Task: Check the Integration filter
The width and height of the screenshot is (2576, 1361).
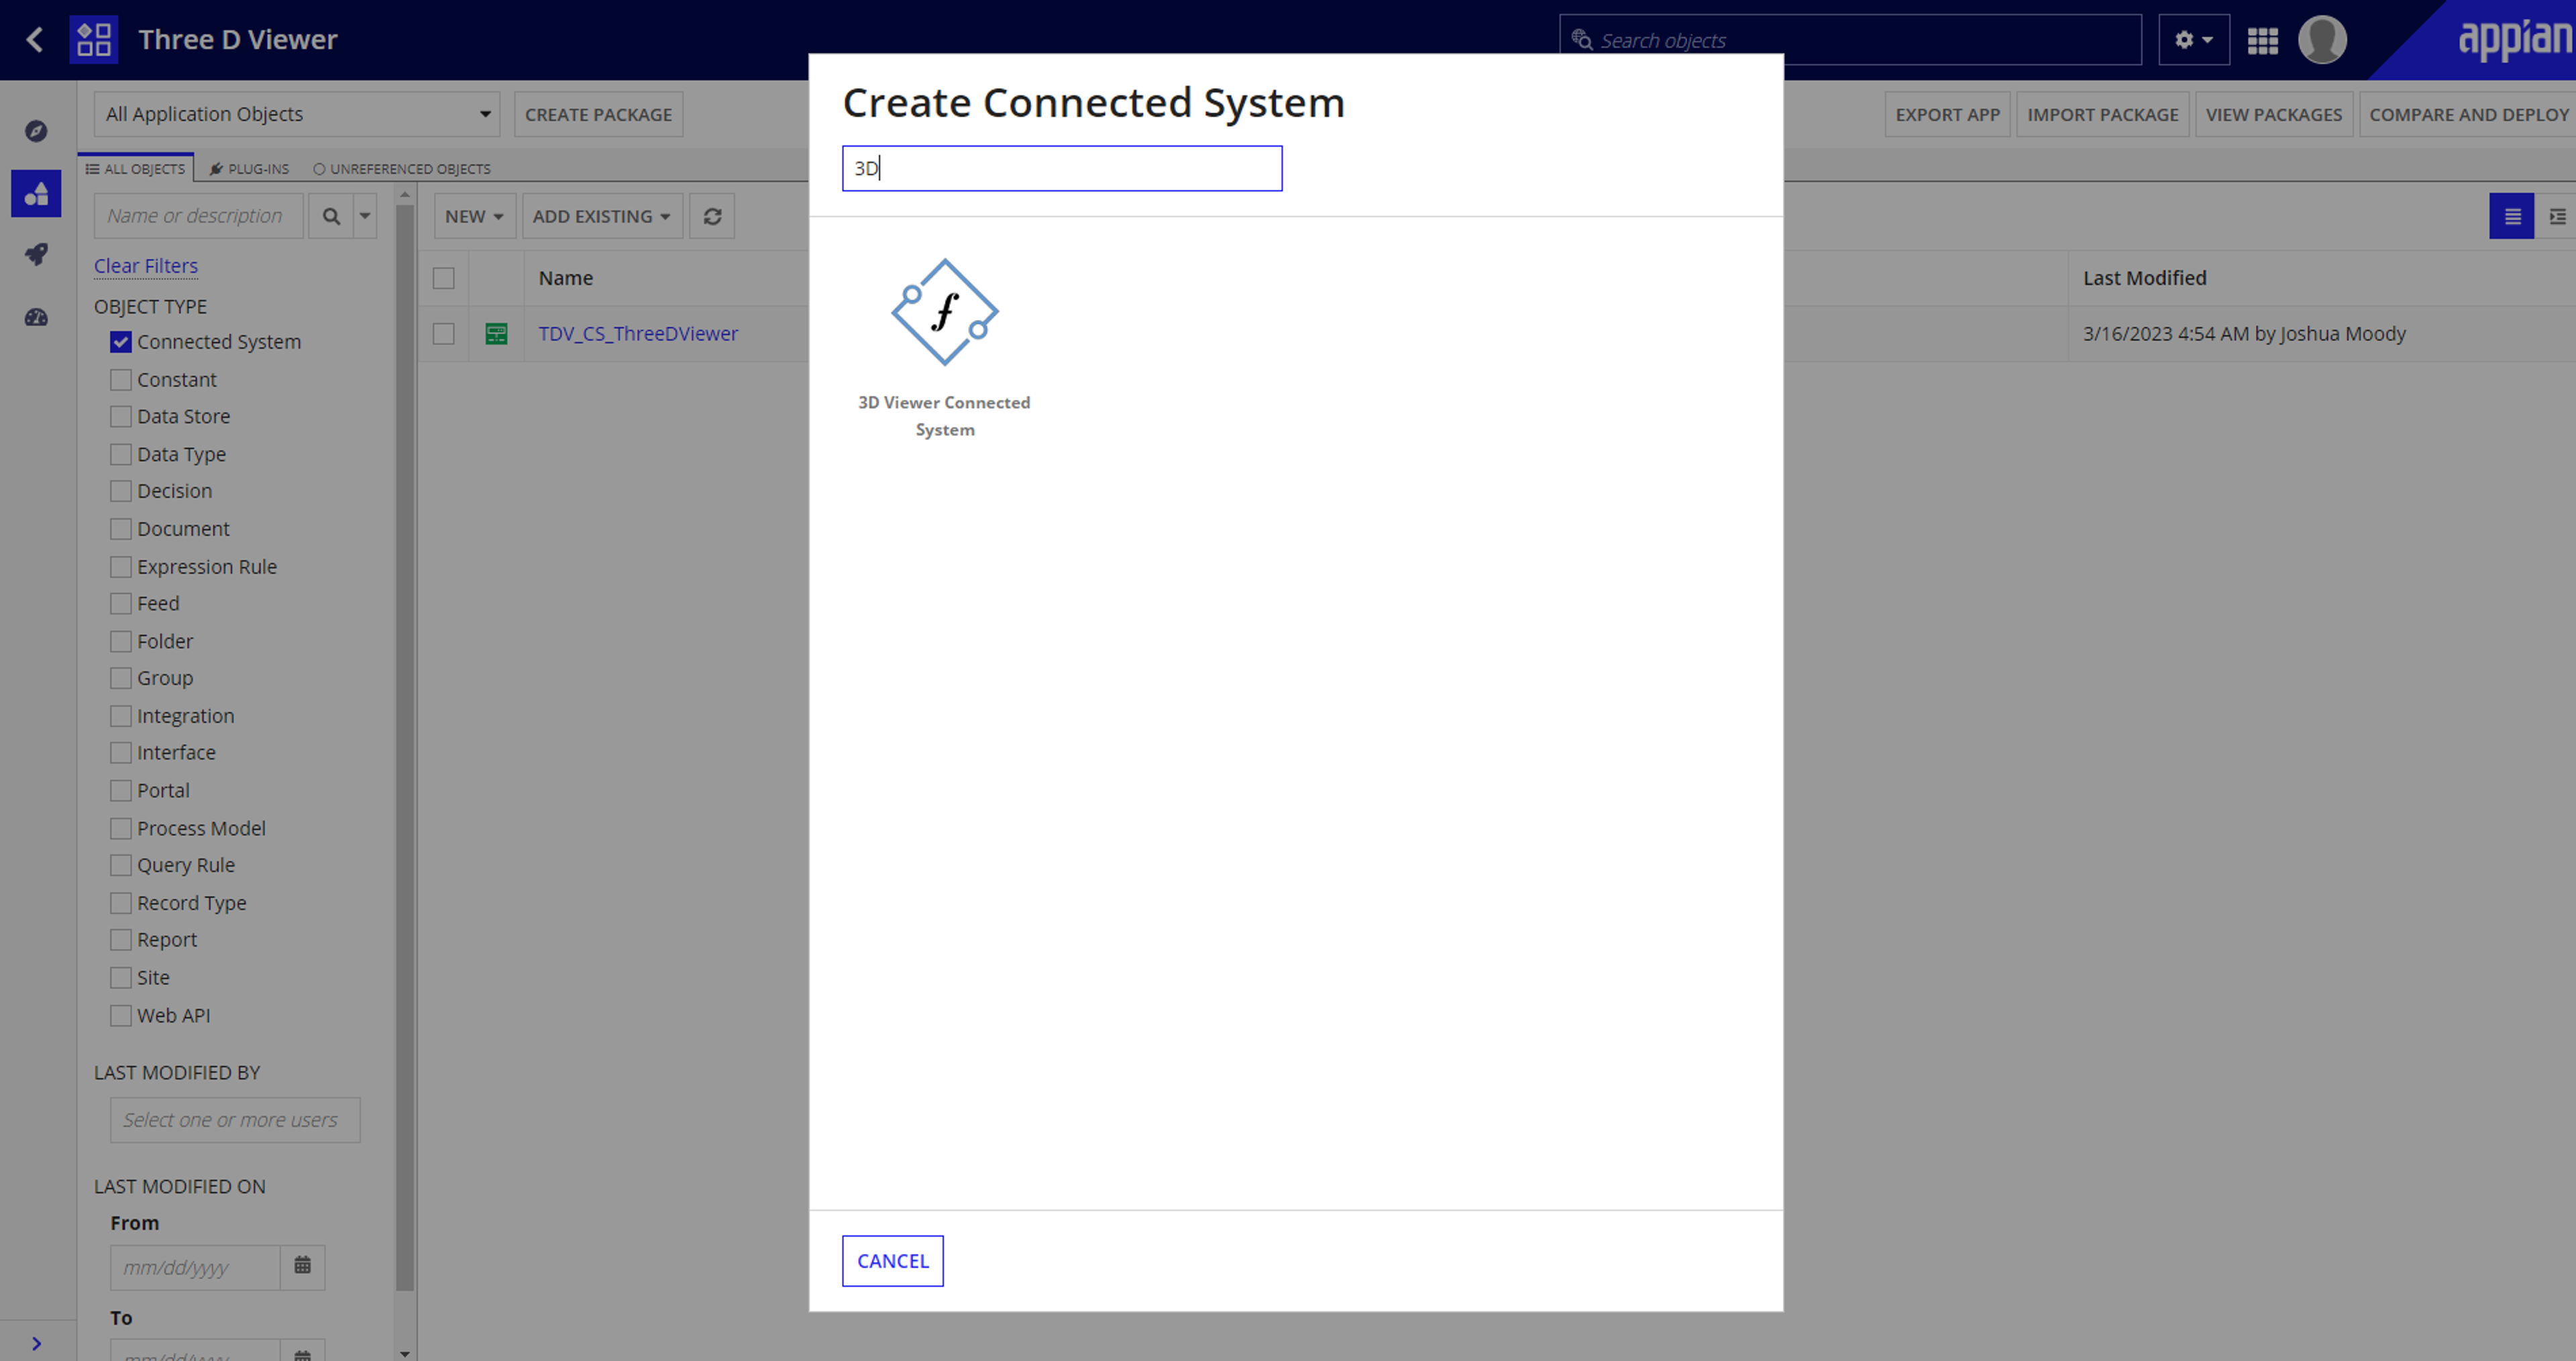Action: point(121,716)
